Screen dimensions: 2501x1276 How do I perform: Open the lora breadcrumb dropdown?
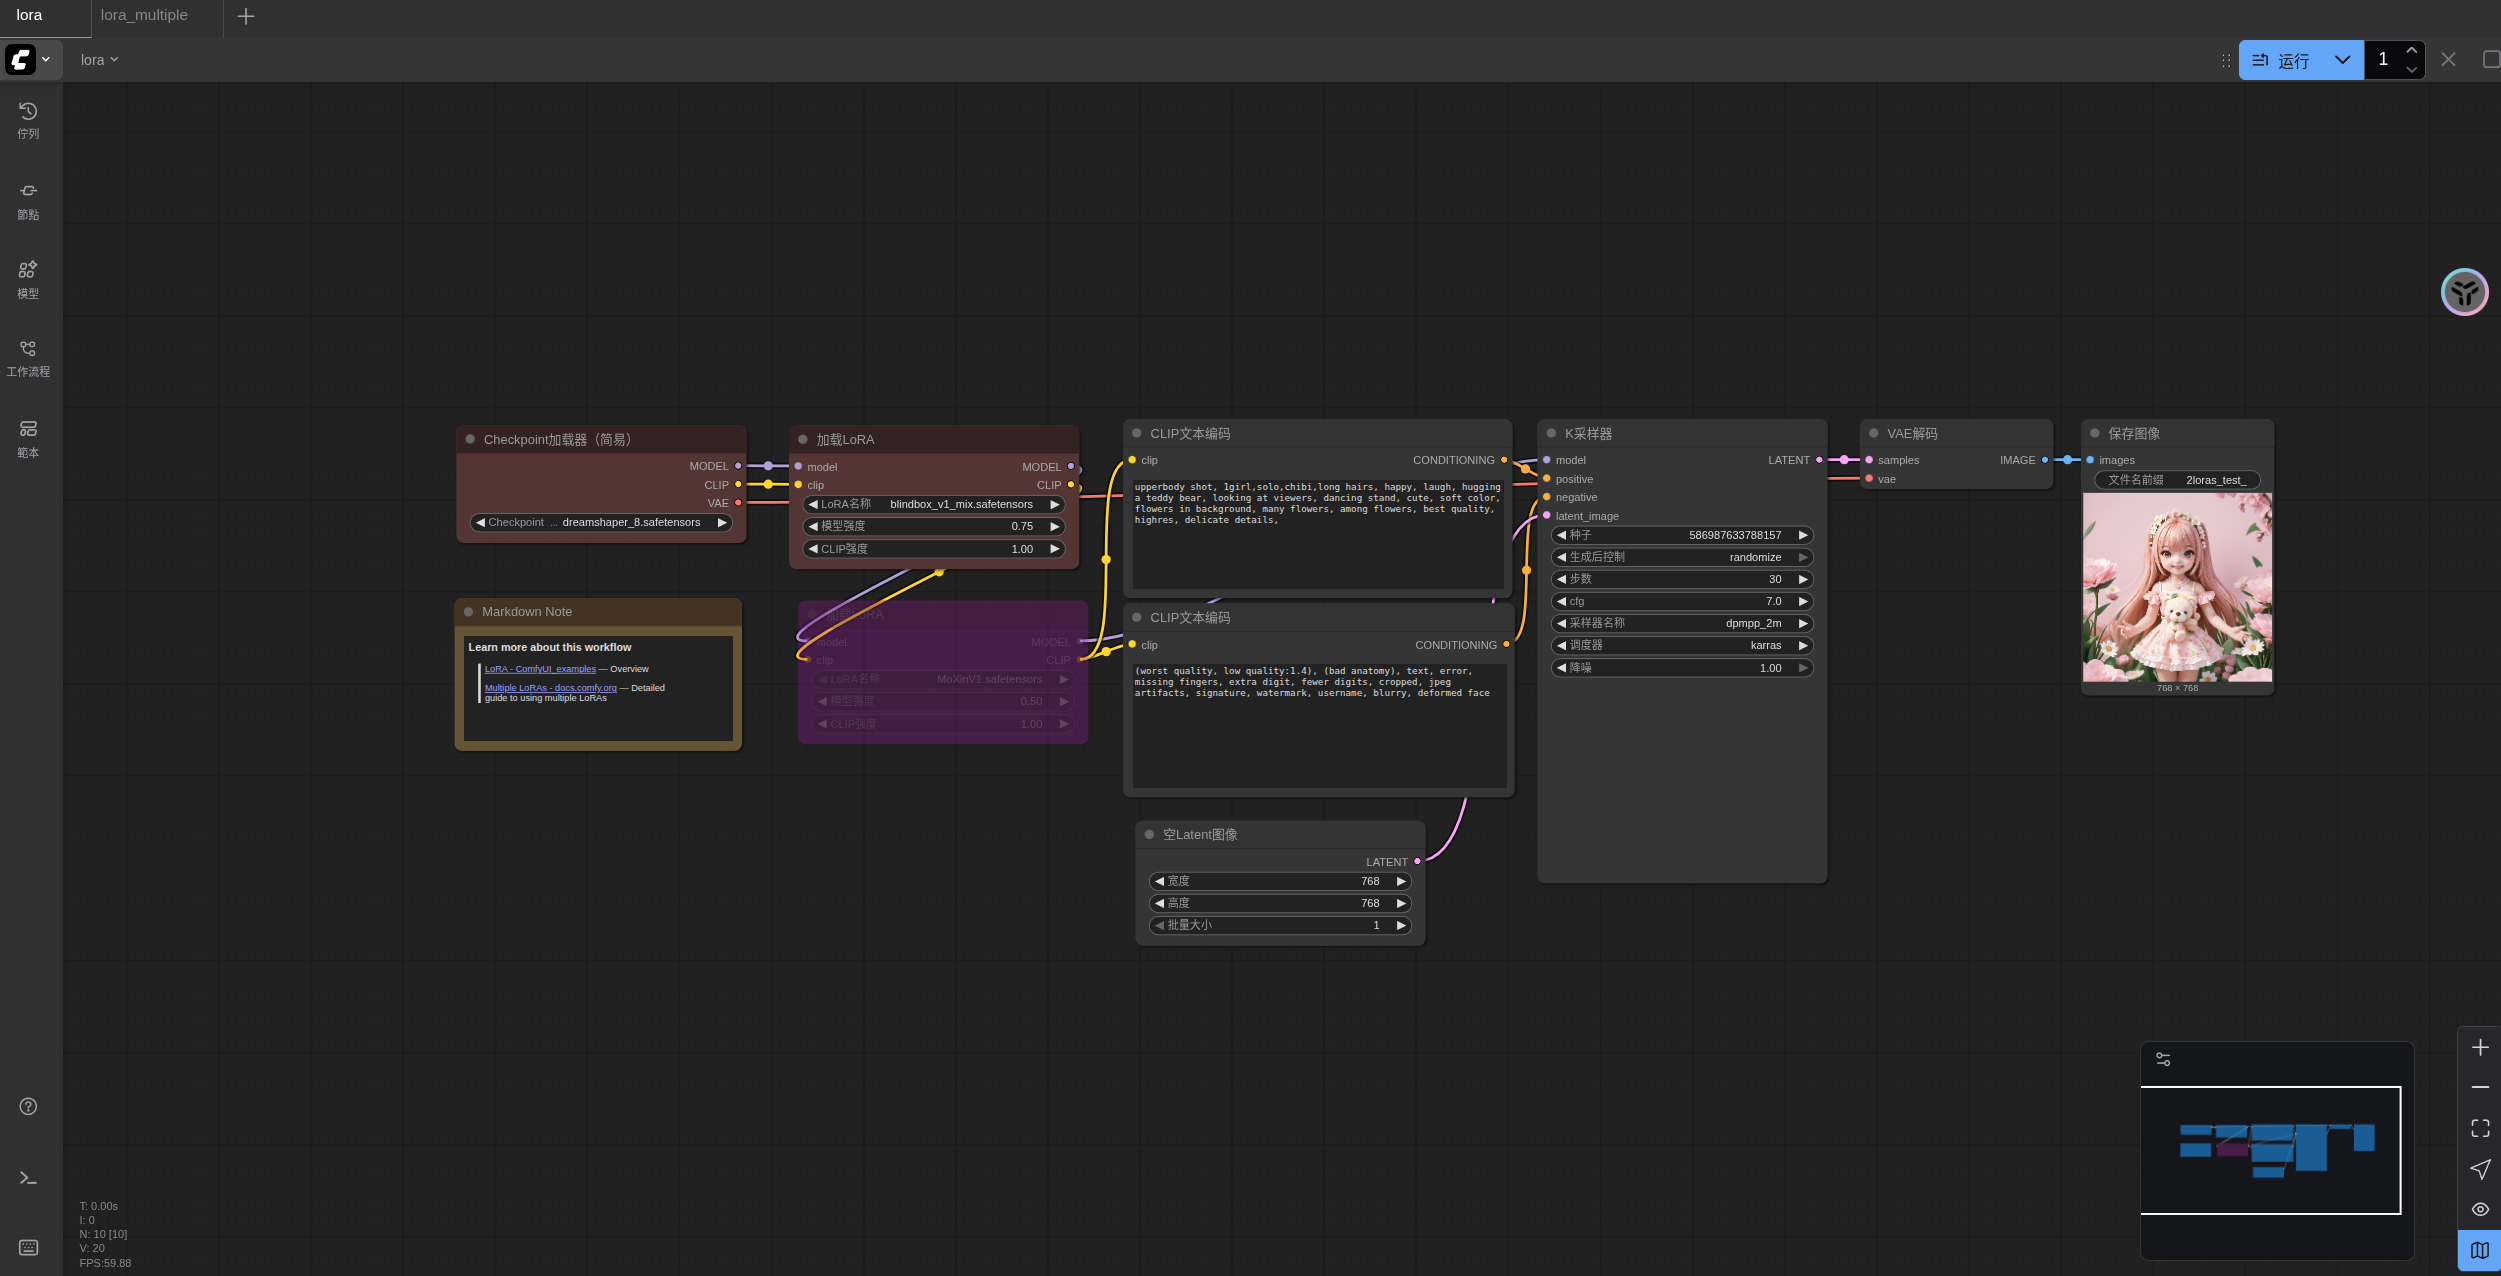point(100,60)
